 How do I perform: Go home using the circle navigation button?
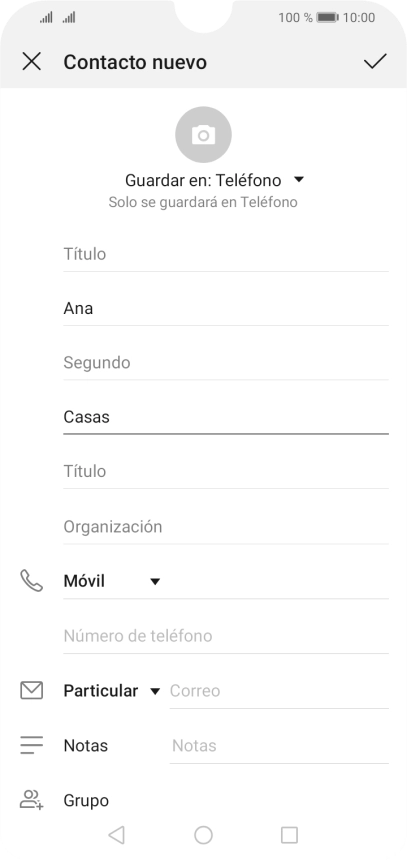point(204,835)
